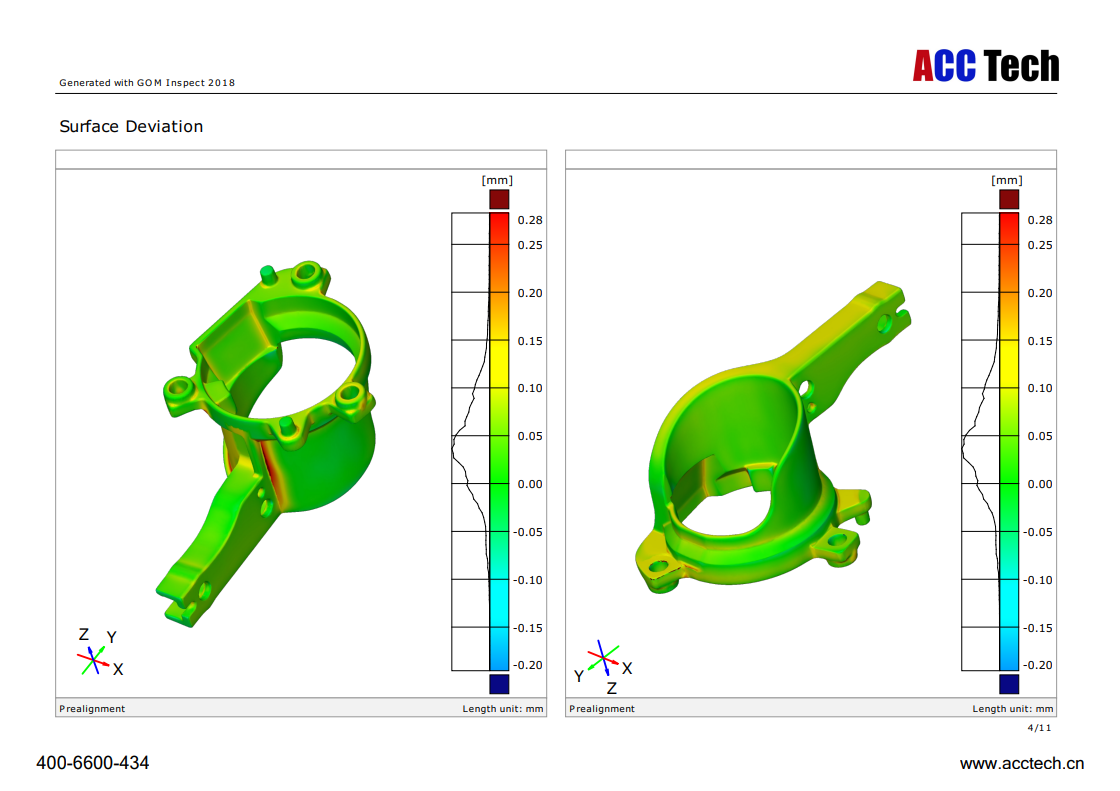Image resolution: width=1120 pixels, height=791 pixels.
Task: Click the coordinate axis triad in right view
Action: pyautogui.click(x=602, y=657)
